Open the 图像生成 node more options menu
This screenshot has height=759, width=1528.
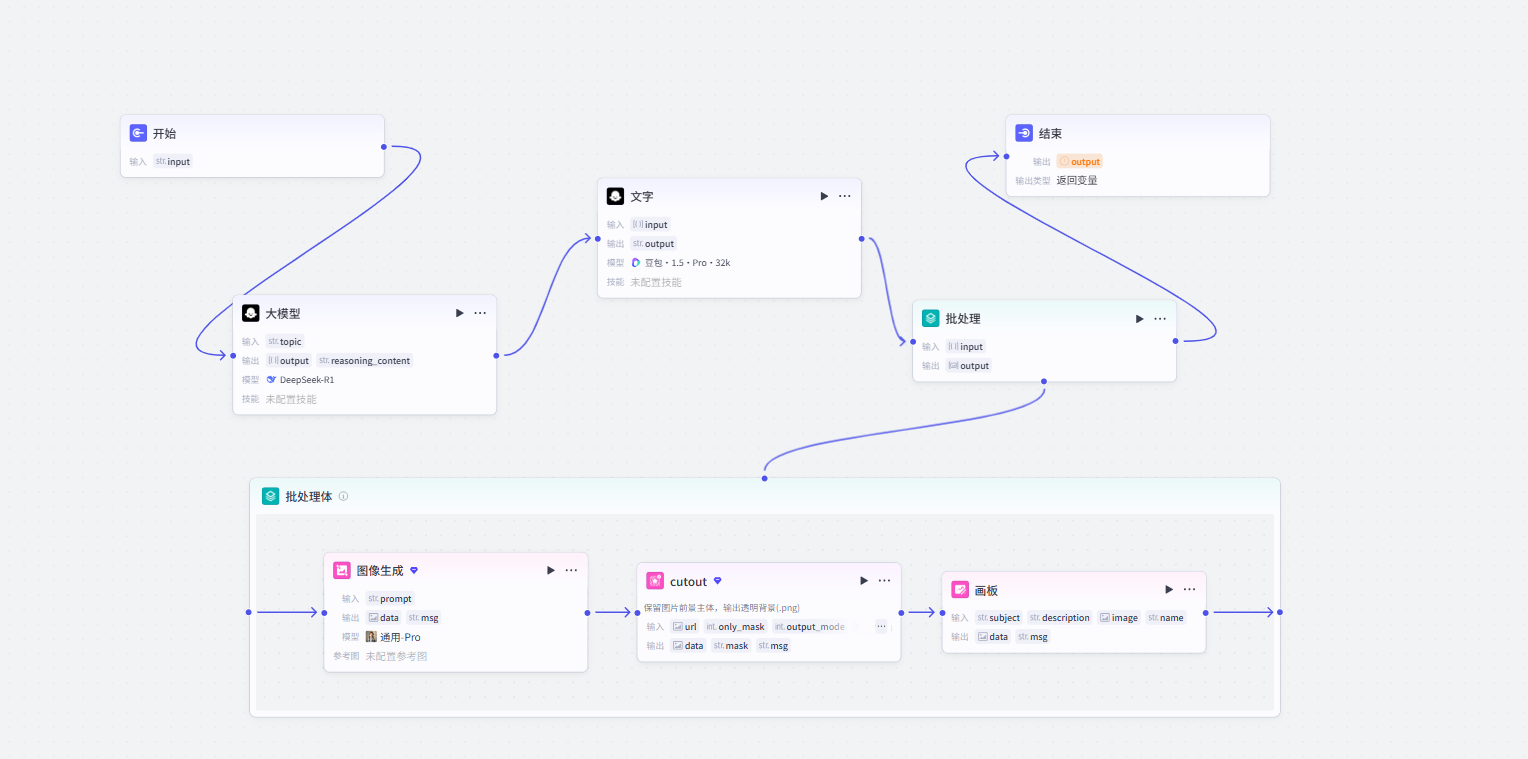(x=571, y=570)
